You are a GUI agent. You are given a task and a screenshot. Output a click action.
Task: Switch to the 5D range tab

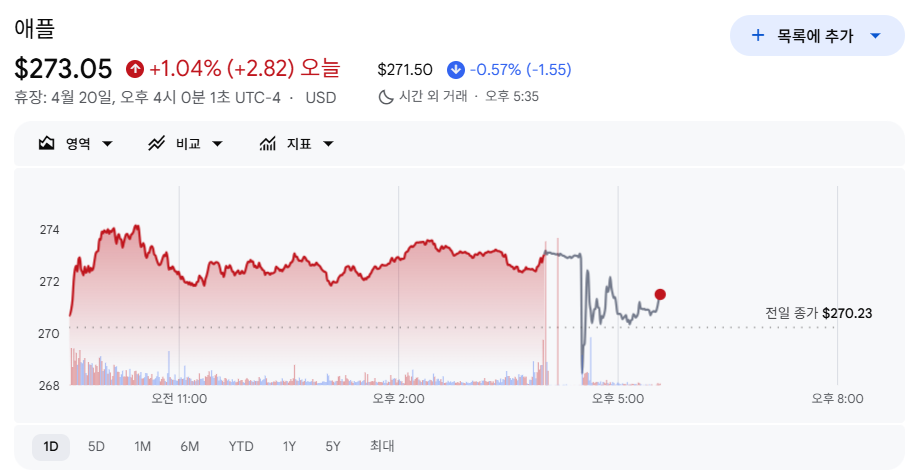96,447
